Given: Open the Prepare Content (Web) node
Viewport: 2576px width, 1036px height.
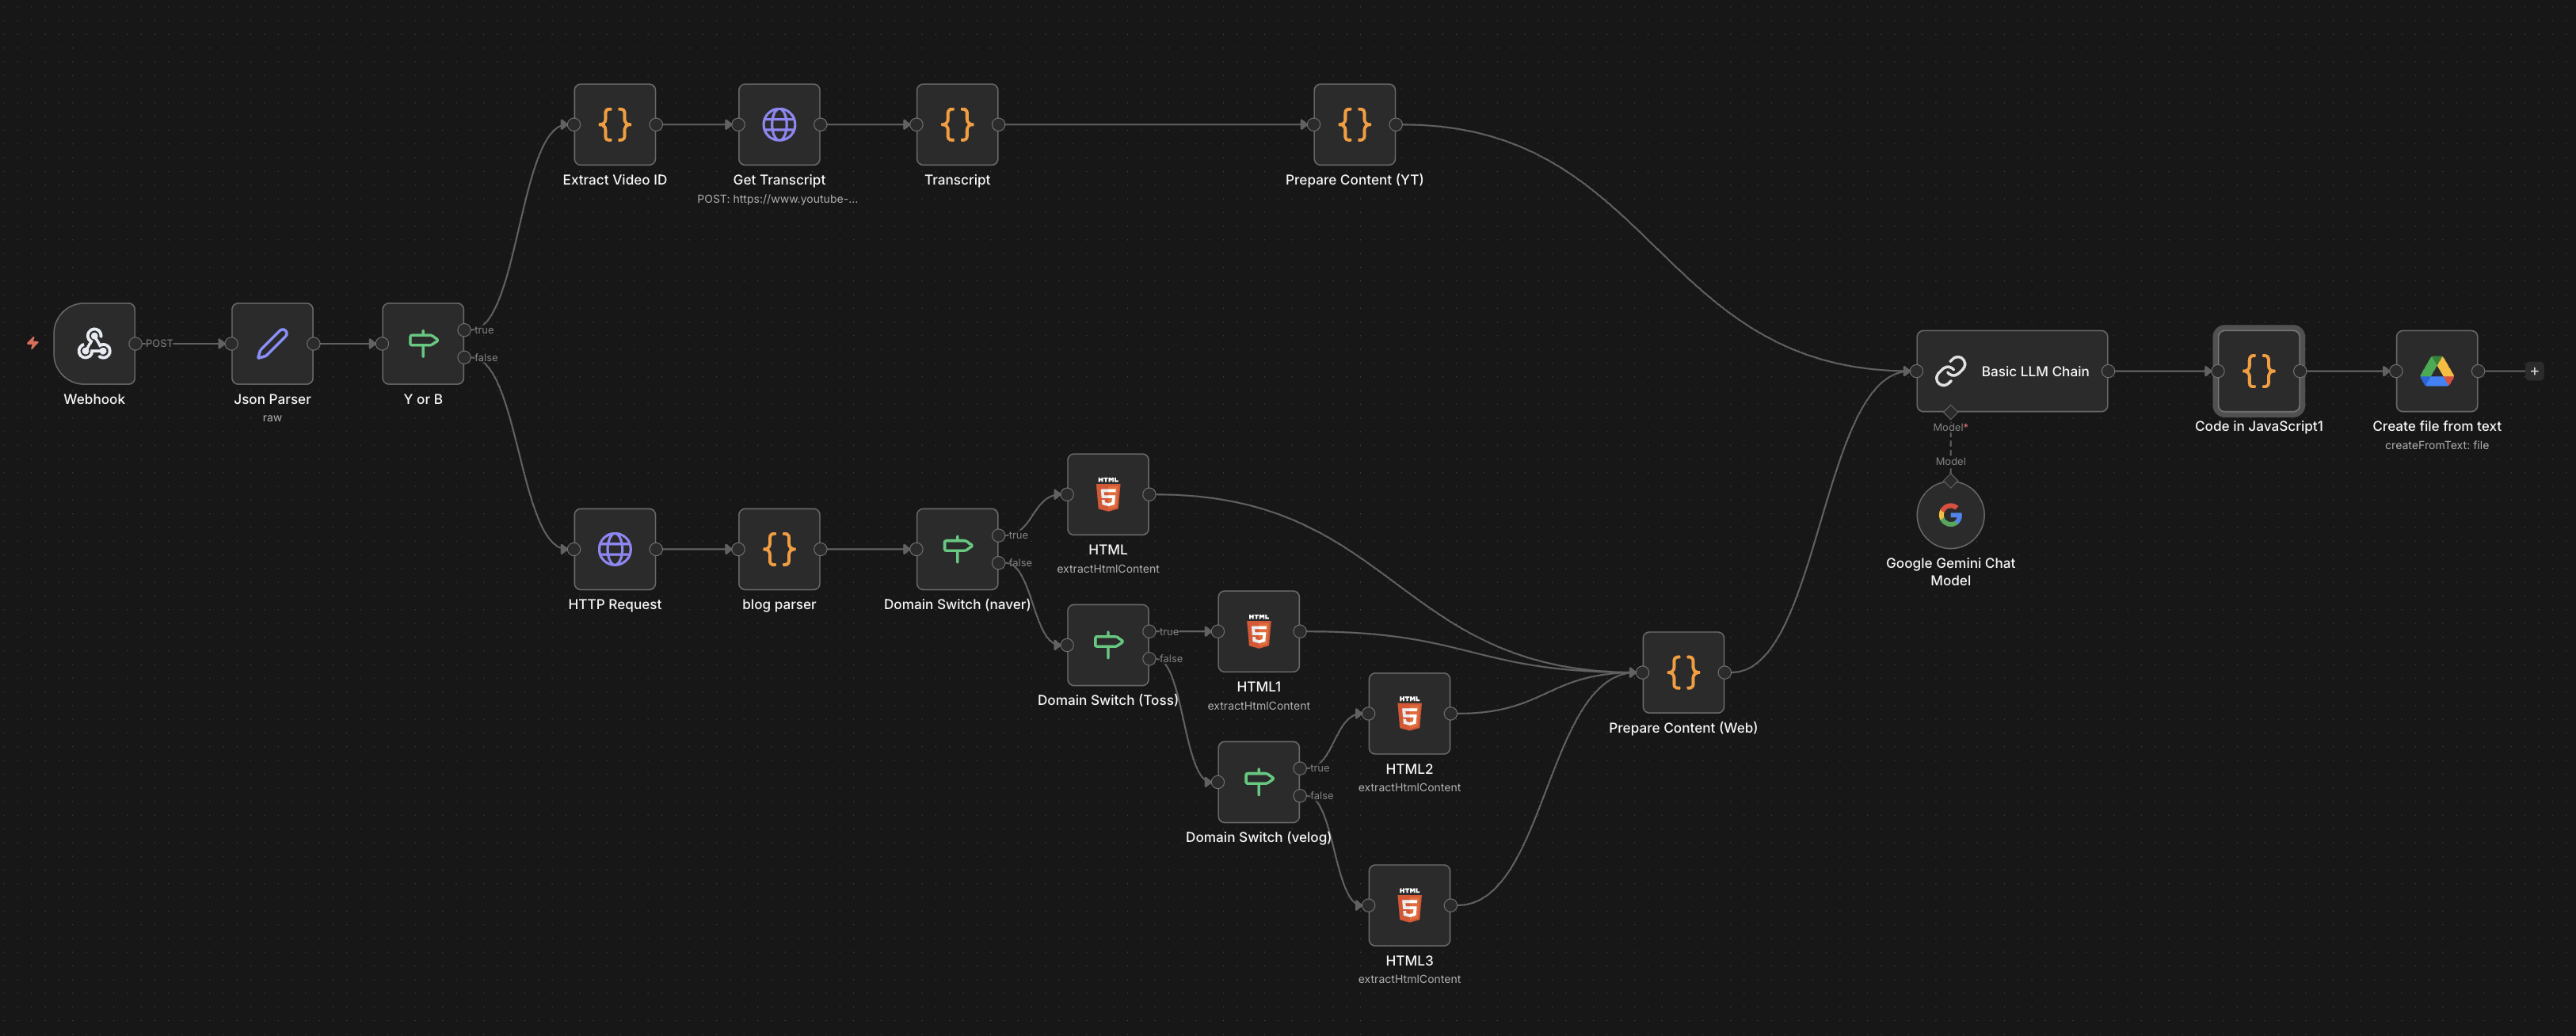Looking at the screenshot, I should tap(1683, 672).
